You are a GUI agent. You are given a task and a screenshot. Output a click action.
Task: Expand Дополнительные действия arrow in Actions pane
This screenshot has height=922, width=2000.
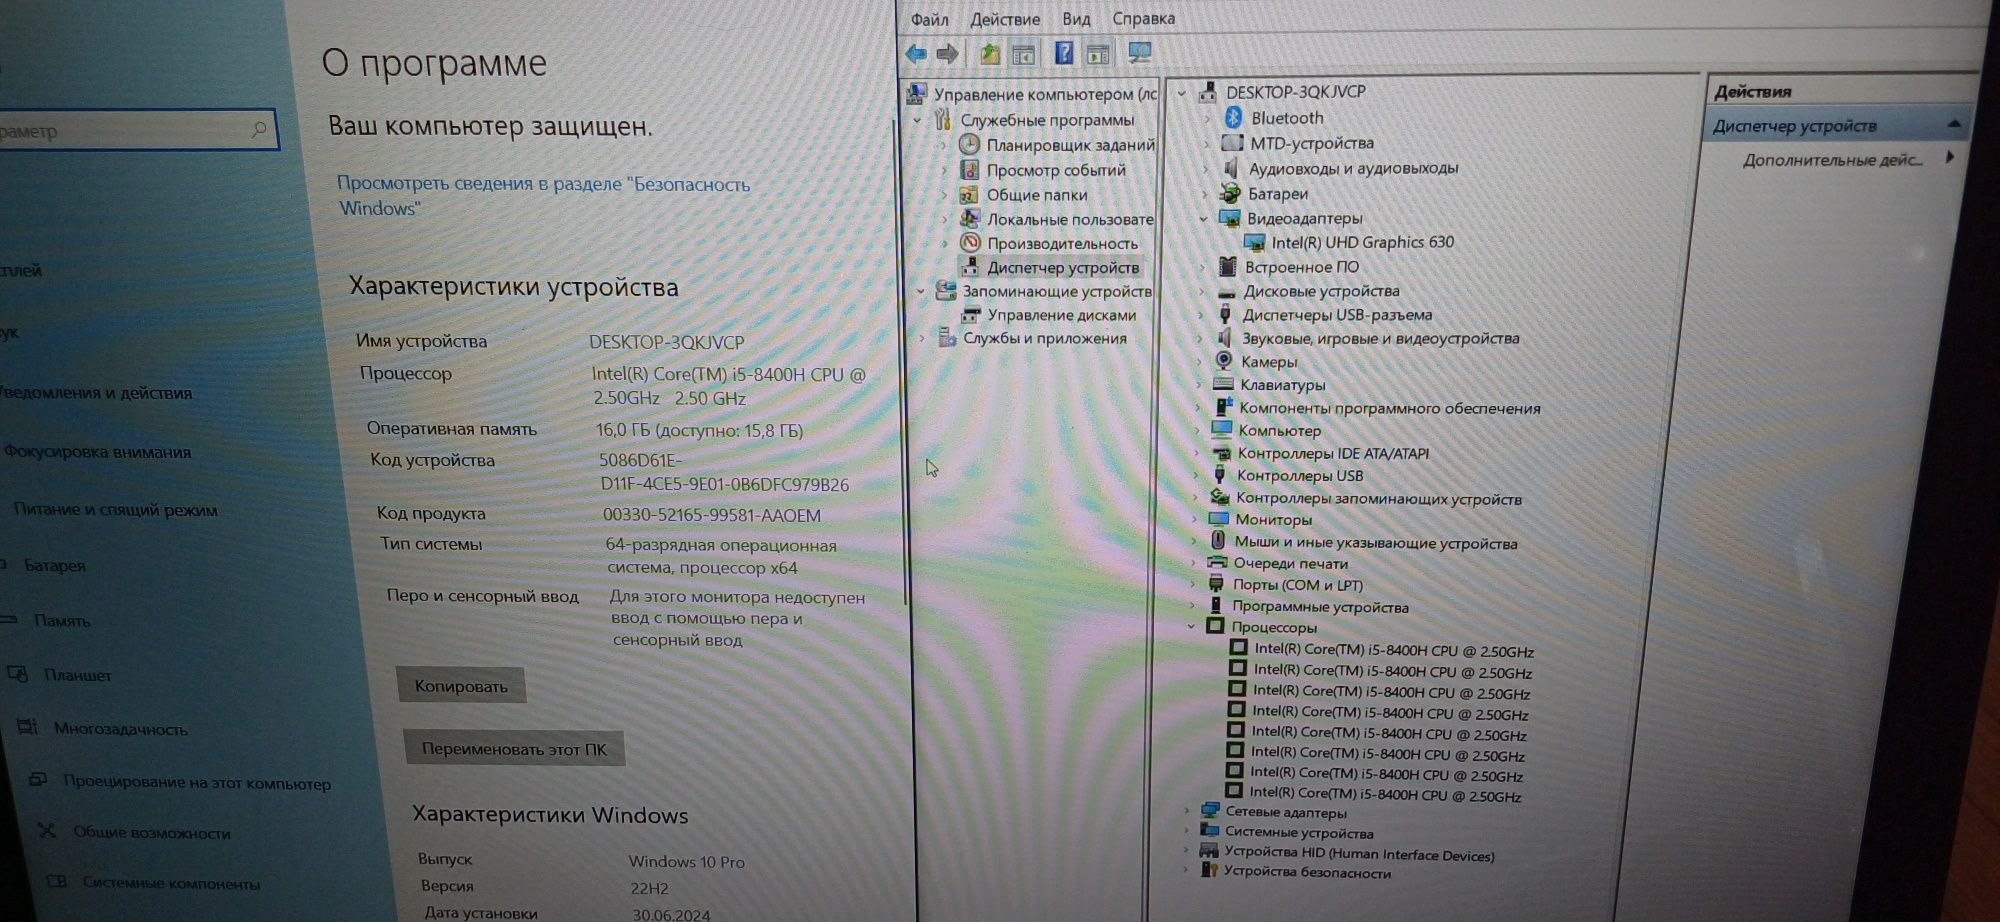pos(1950,157)
